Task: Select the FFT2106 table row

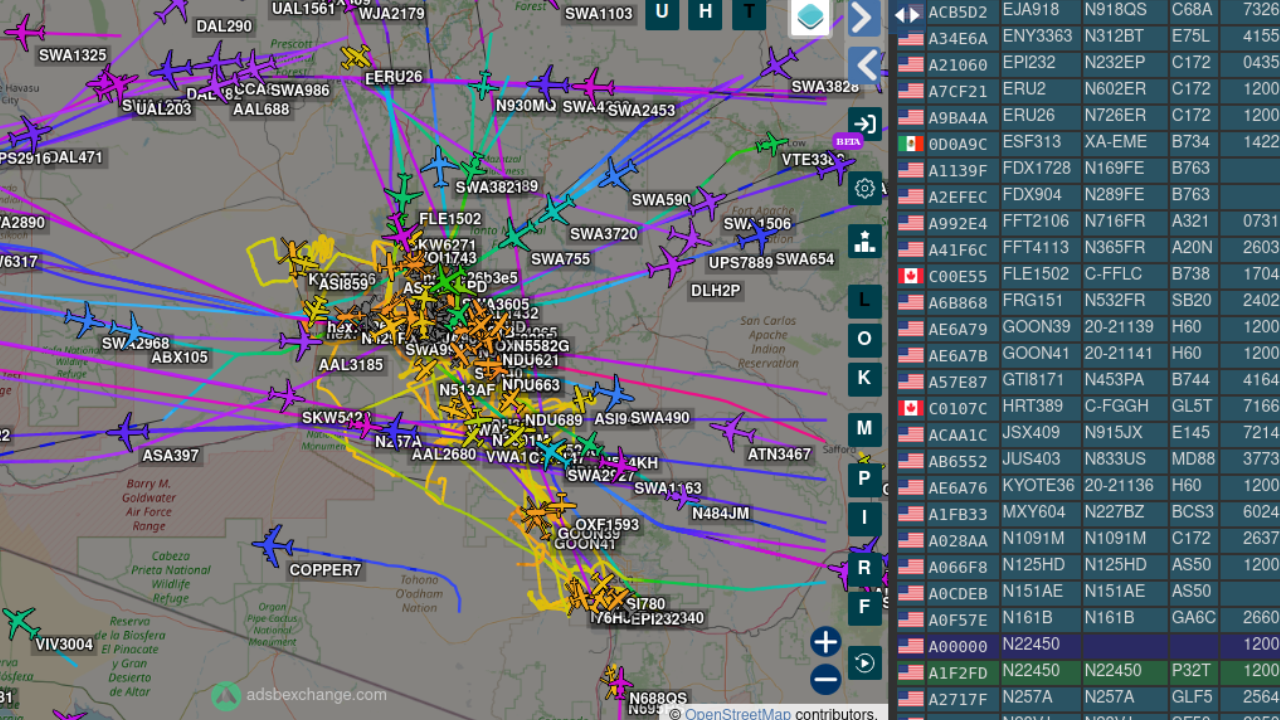Action: 1088,223
